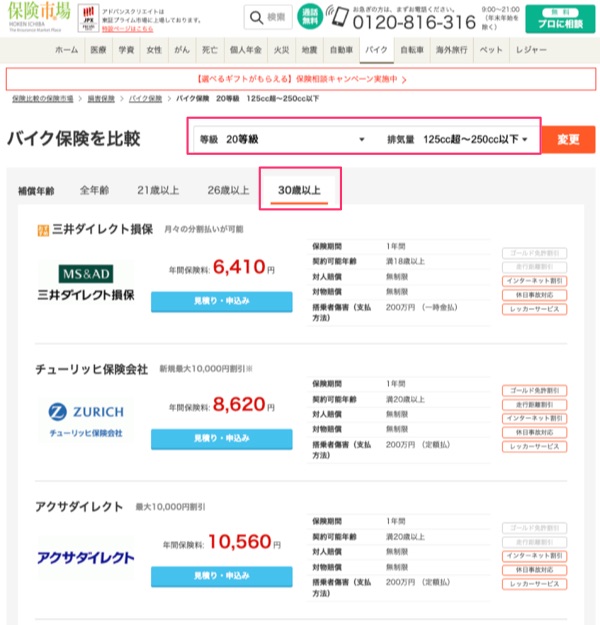Click the 損害保険 breadcrumb link
This screenshot has height=625, width=600.
(101, 98)
